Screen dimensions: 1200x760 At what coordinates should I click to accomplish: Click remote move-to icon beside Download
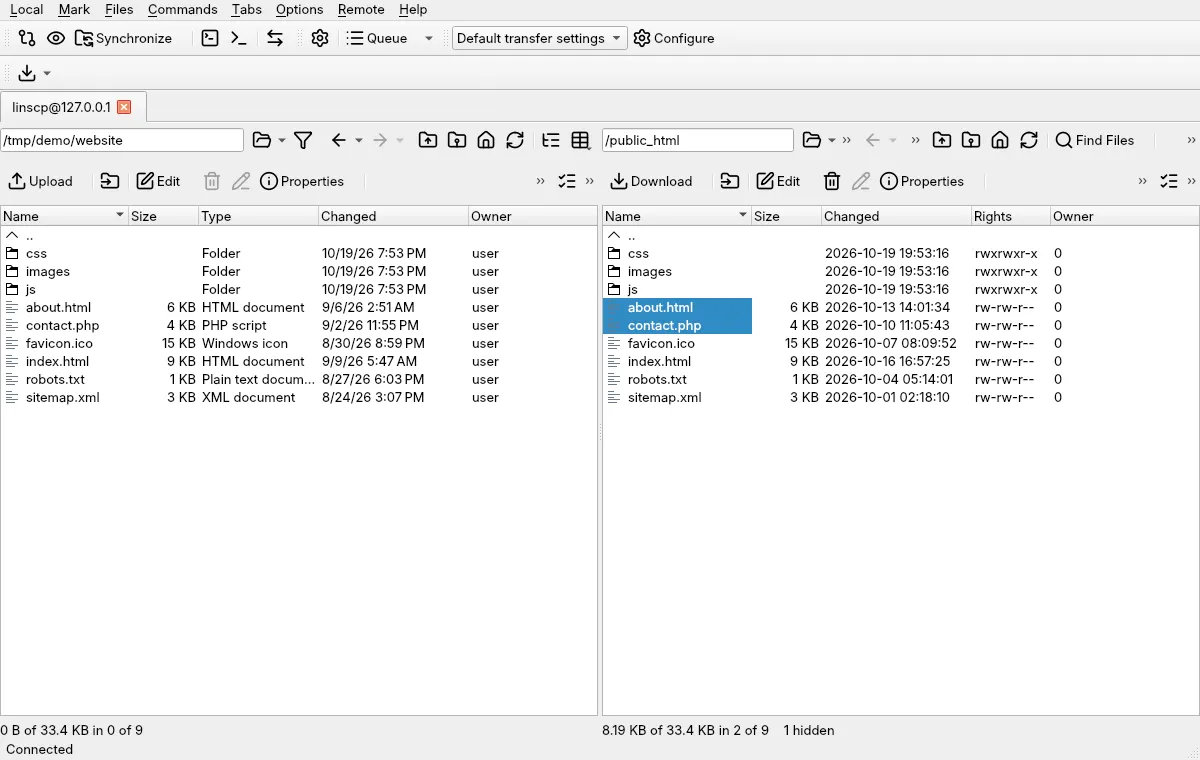pyautogui.click(x=730, y=181)
